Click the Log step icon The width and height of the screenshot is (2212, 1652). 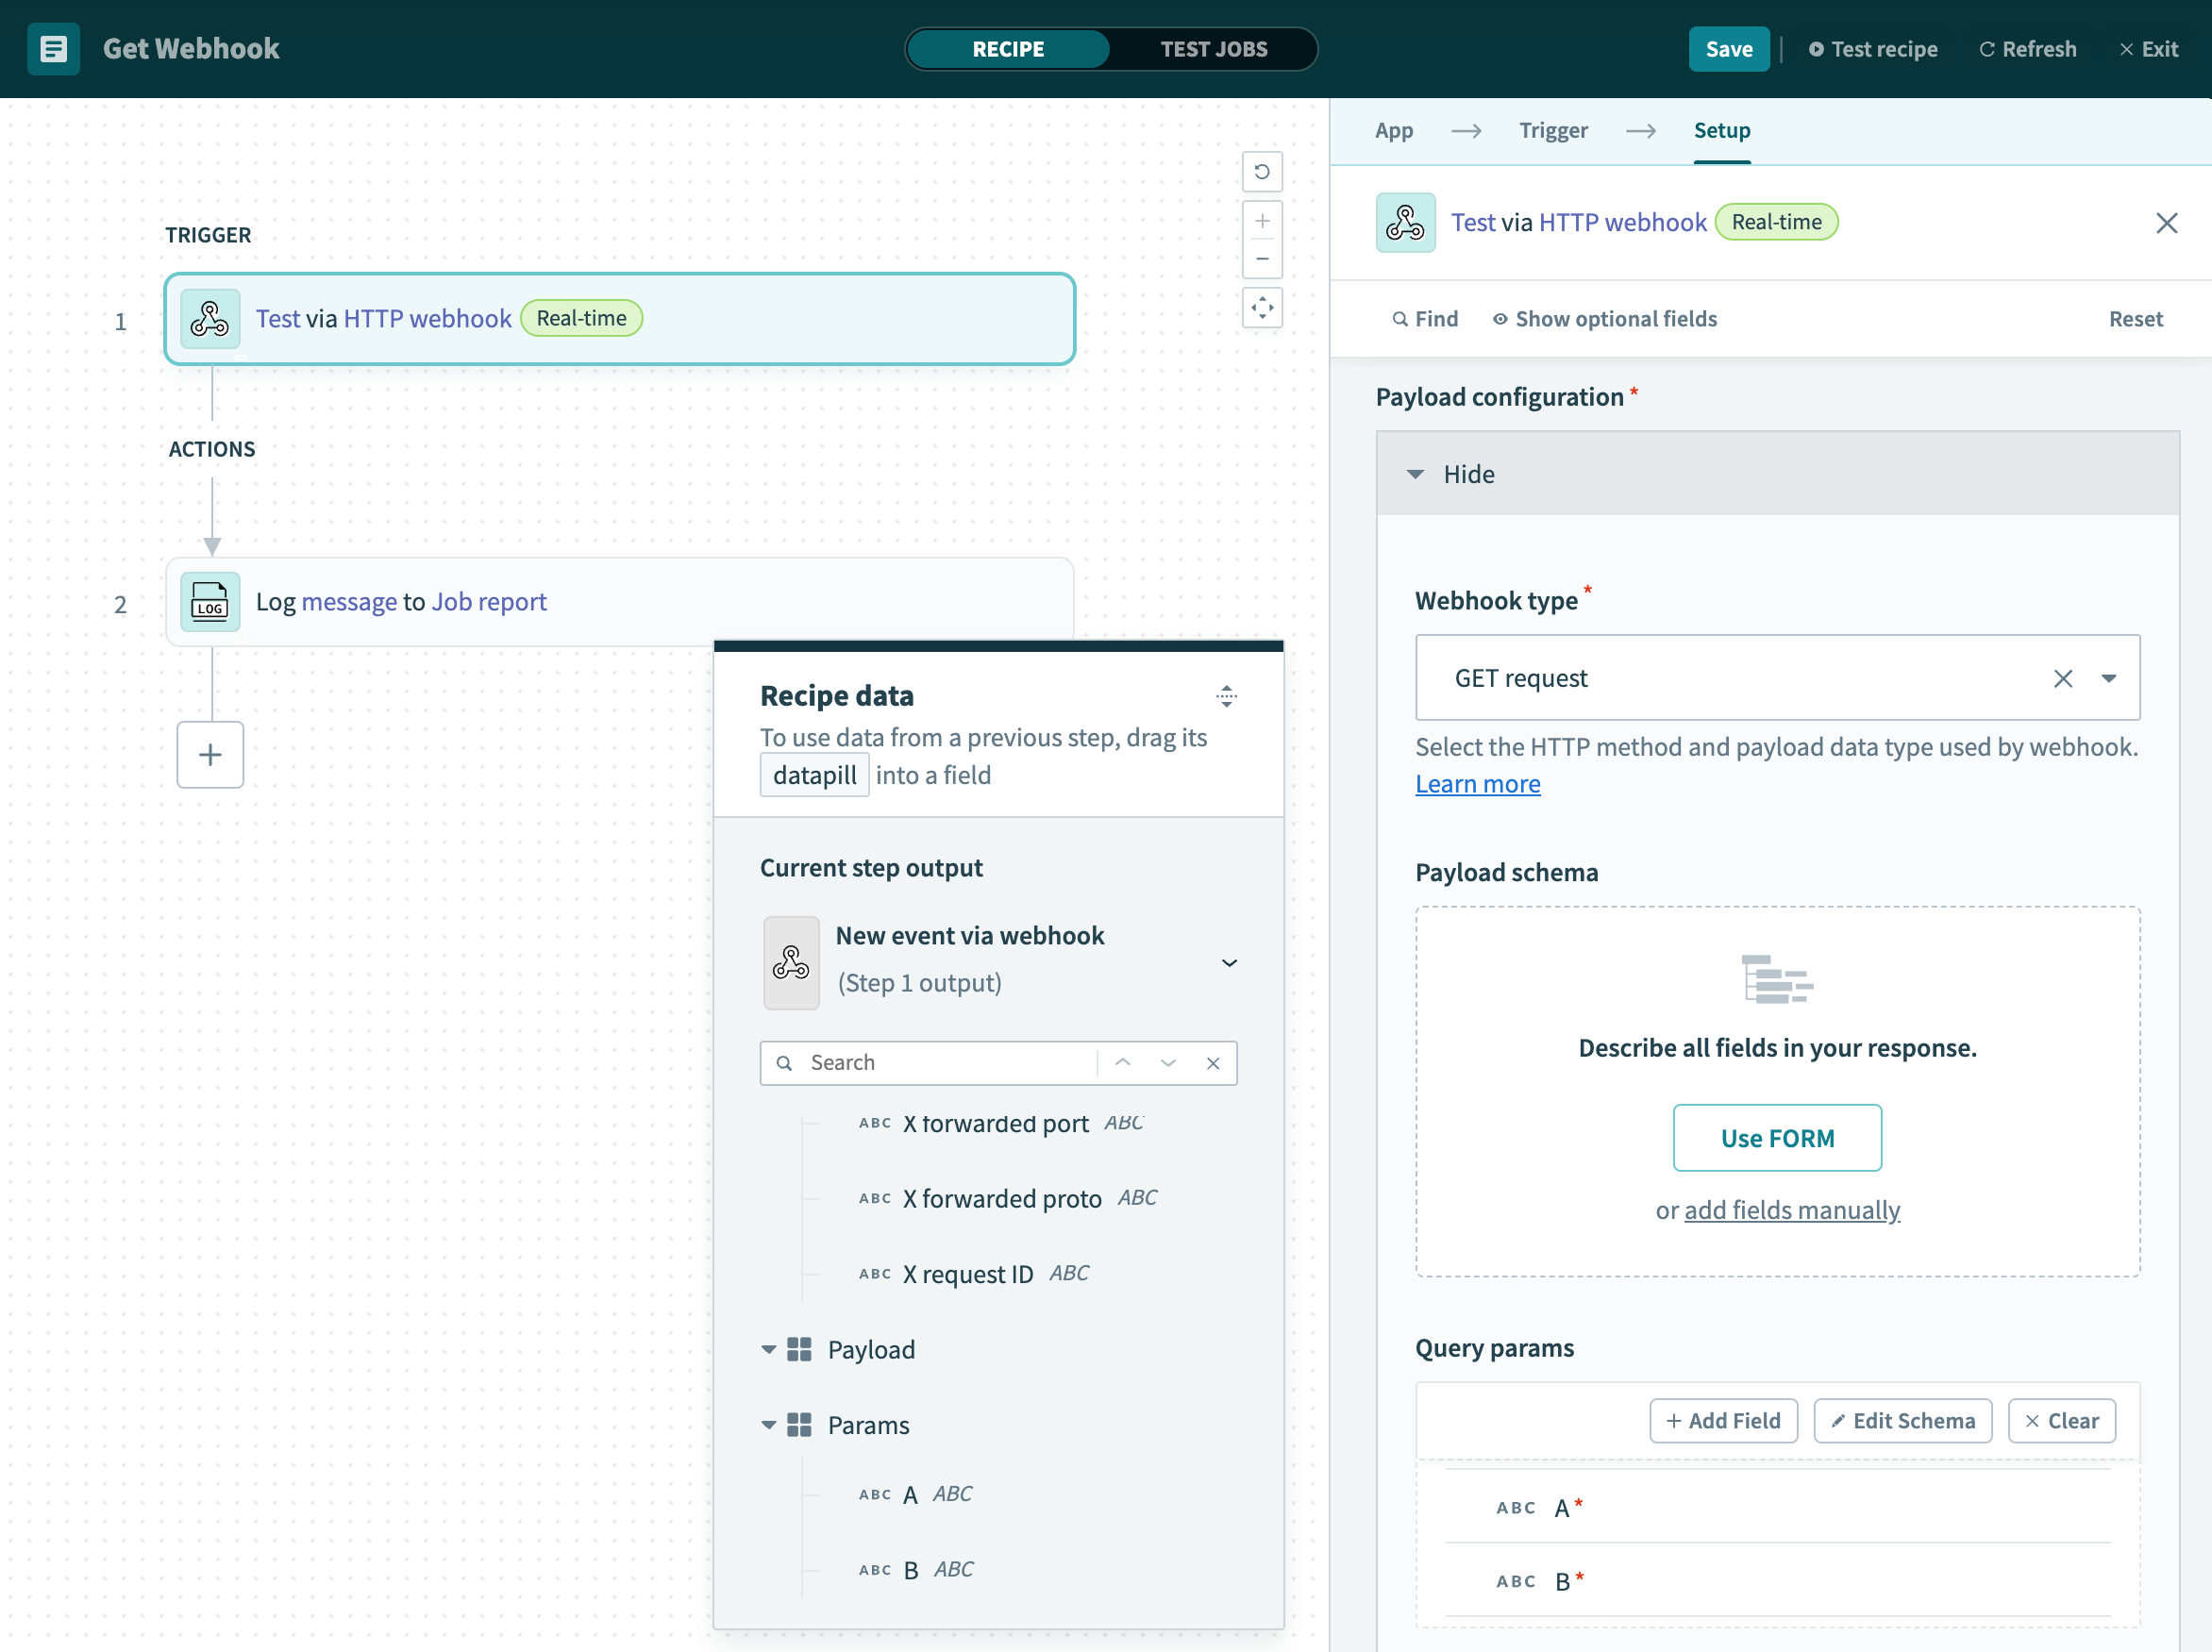pyautogui.click(x=210, y=602)
